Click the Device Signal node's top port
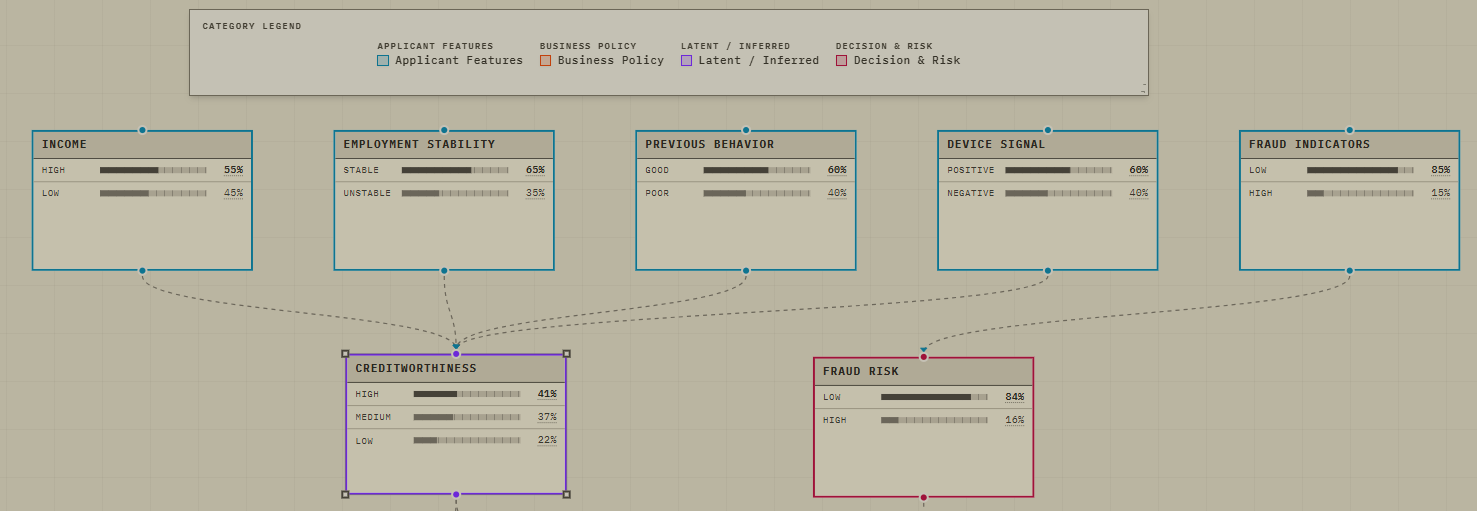Viewport: 1477px width, 511px height. pos(1048,130)
